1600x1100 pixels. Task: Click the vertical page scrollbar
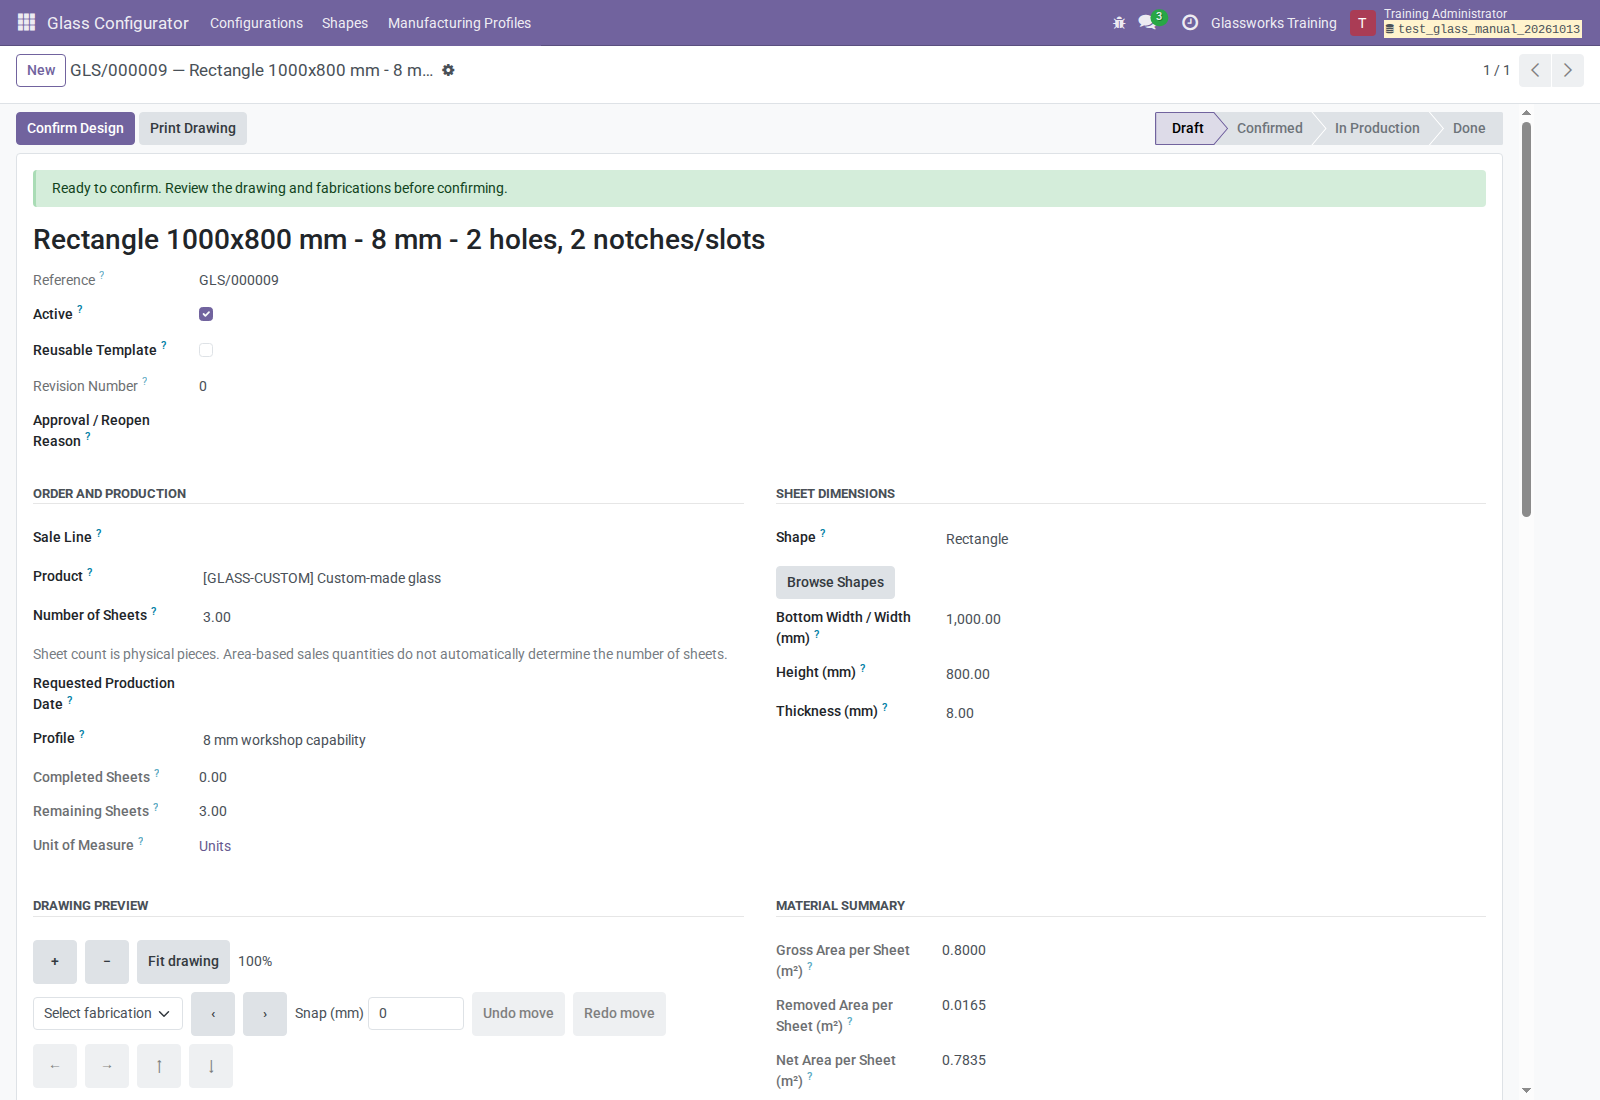1526,318
